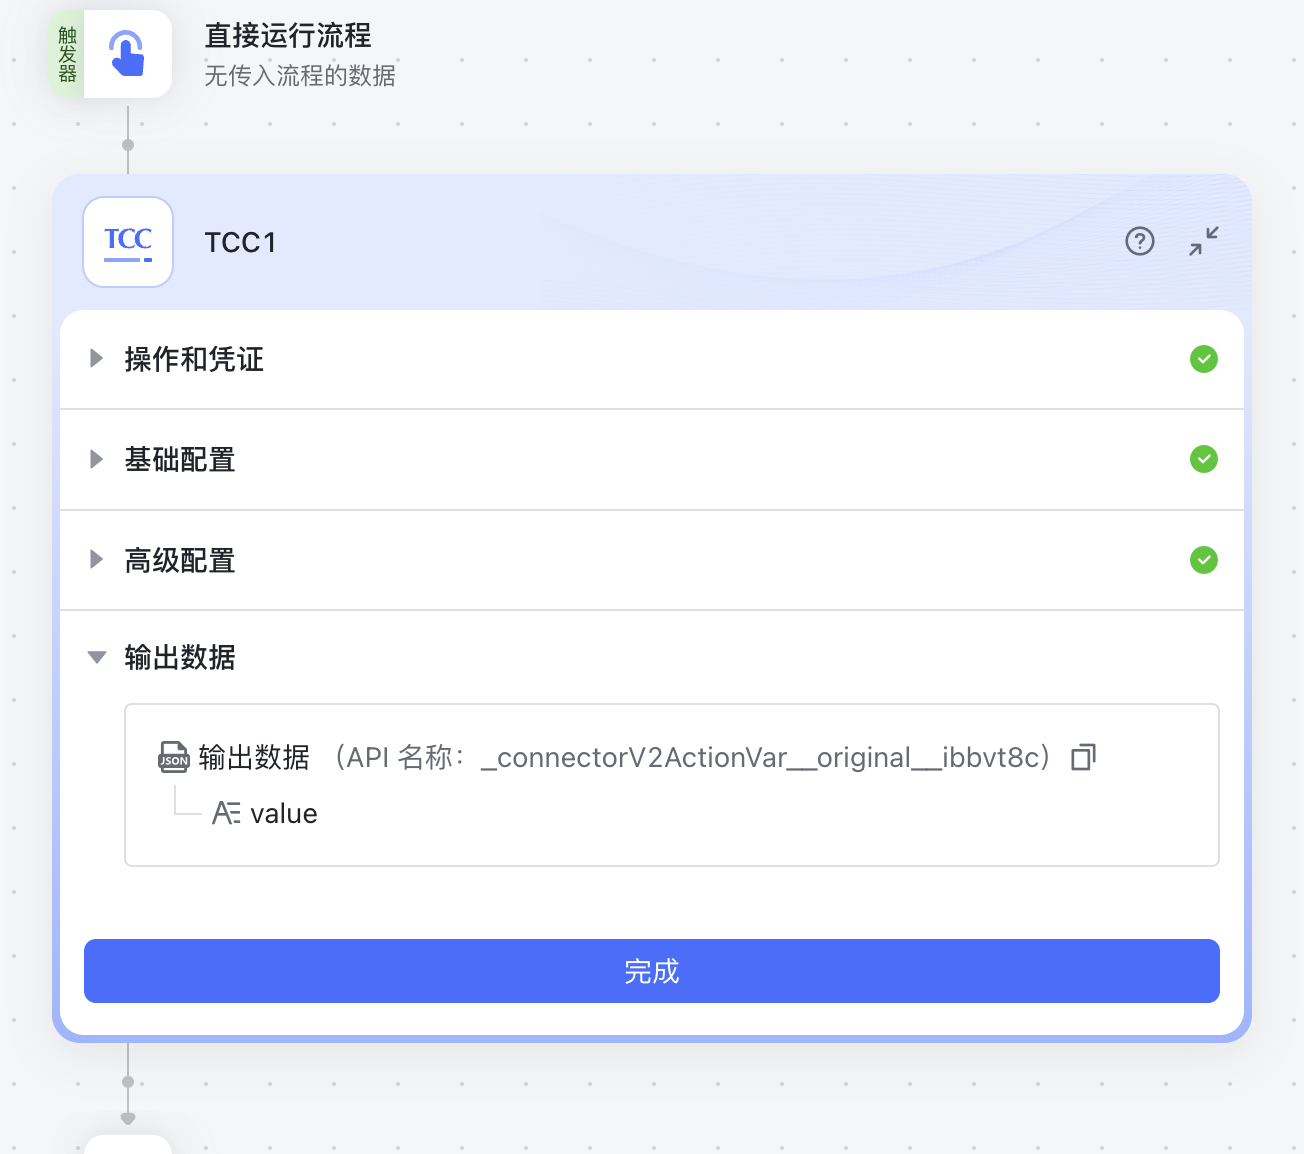
Task: Collapse the 输出数据 section
Action: tap(97, 657)
